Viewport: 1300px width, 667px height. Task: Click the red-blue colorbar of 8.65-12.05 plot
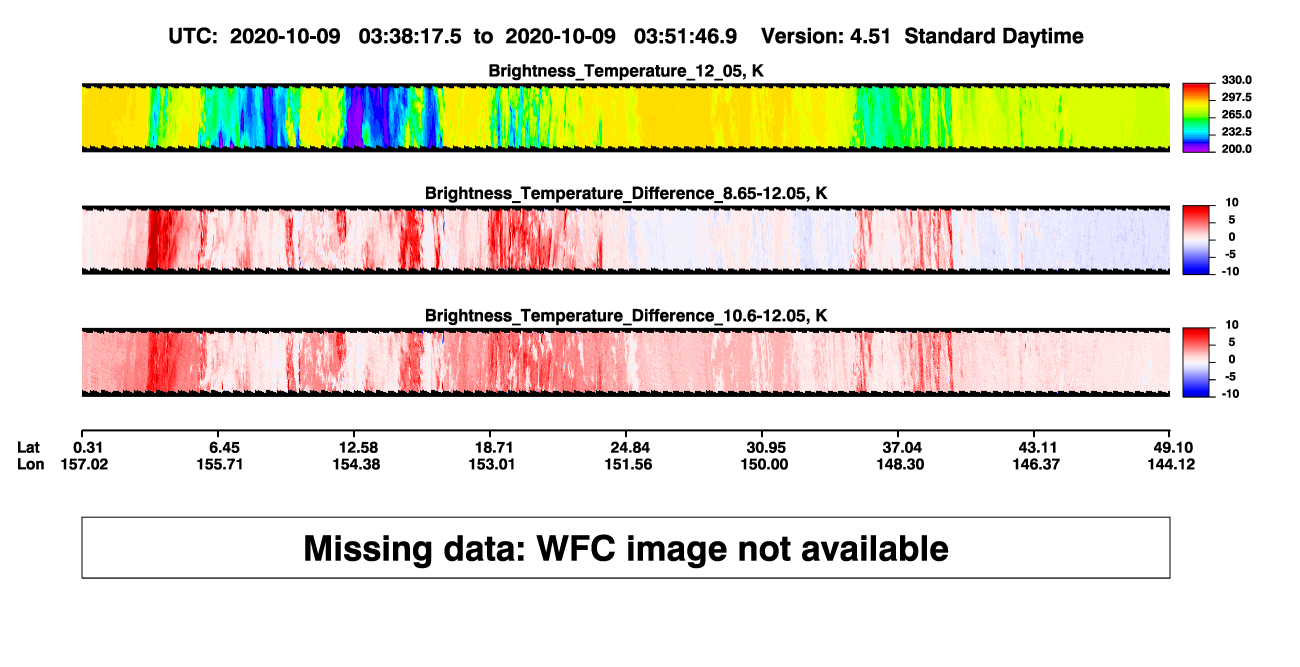pos(1196,238)
